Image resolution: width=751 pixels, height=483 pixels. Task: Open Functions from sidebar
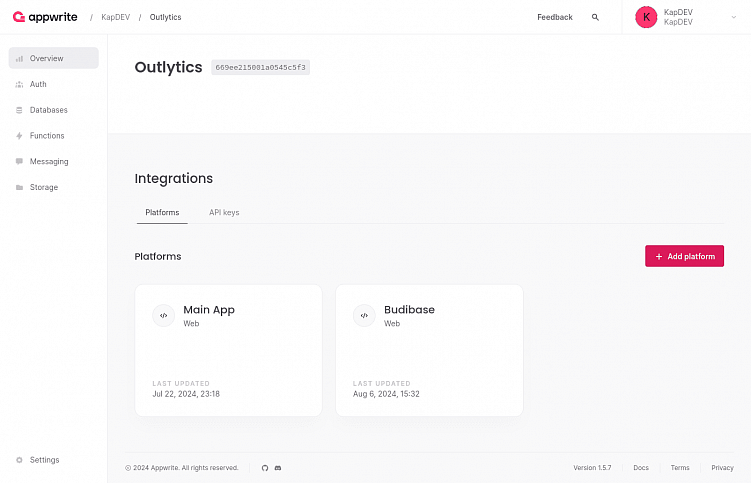pos(46,136)
